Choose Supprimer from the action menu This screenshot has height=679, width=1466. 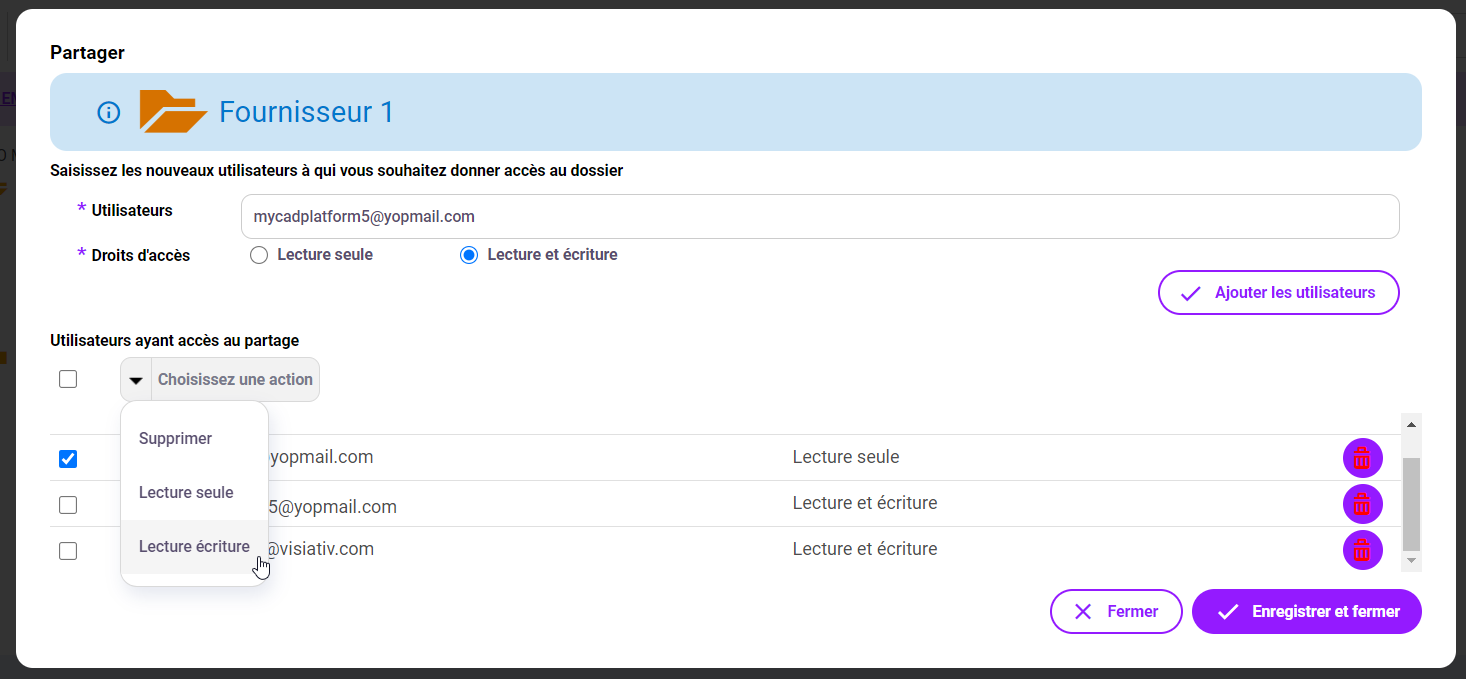coord(176,439)
